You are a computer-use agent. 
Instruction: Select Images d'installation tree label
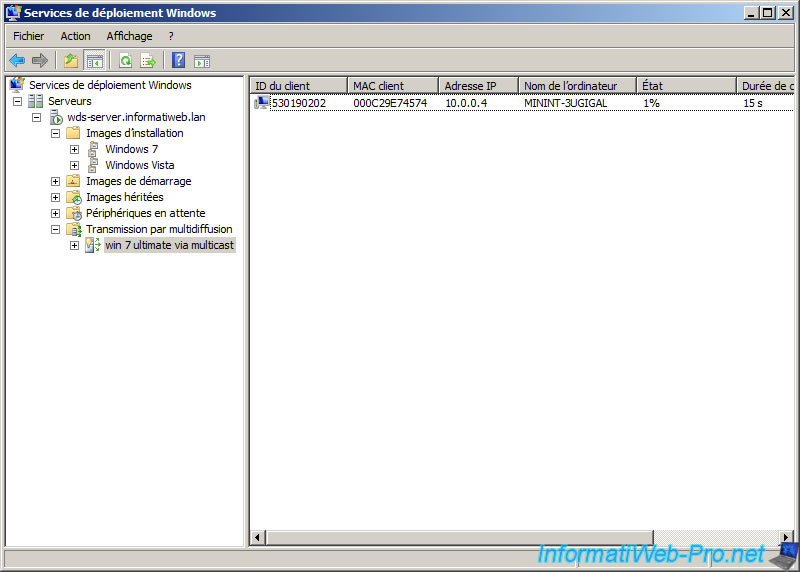135,133
